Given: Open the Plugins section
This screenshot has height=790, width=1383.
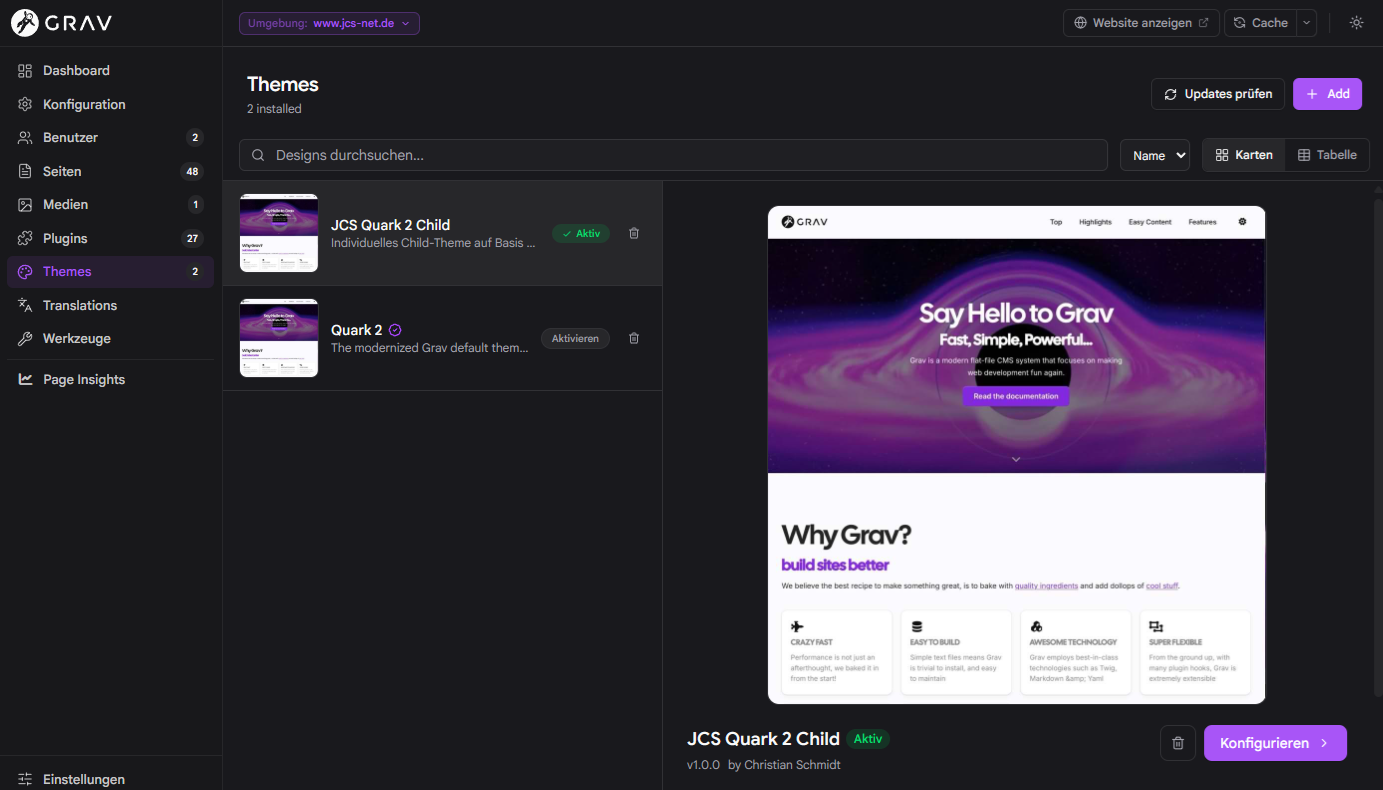Looking at the screenshot, I should point(110,238).
